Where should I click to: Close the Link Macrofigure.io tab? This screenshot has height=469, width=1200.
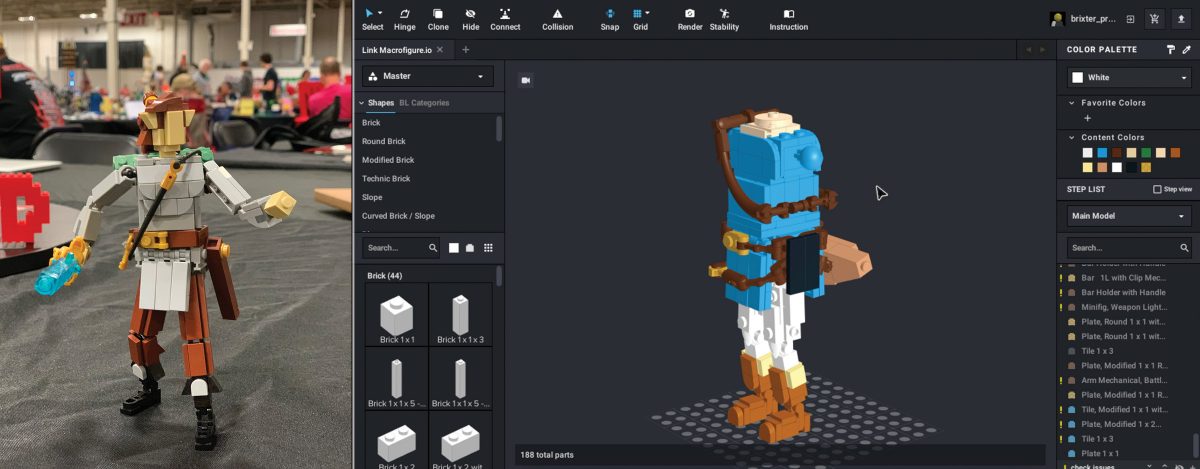pos(440,50)
